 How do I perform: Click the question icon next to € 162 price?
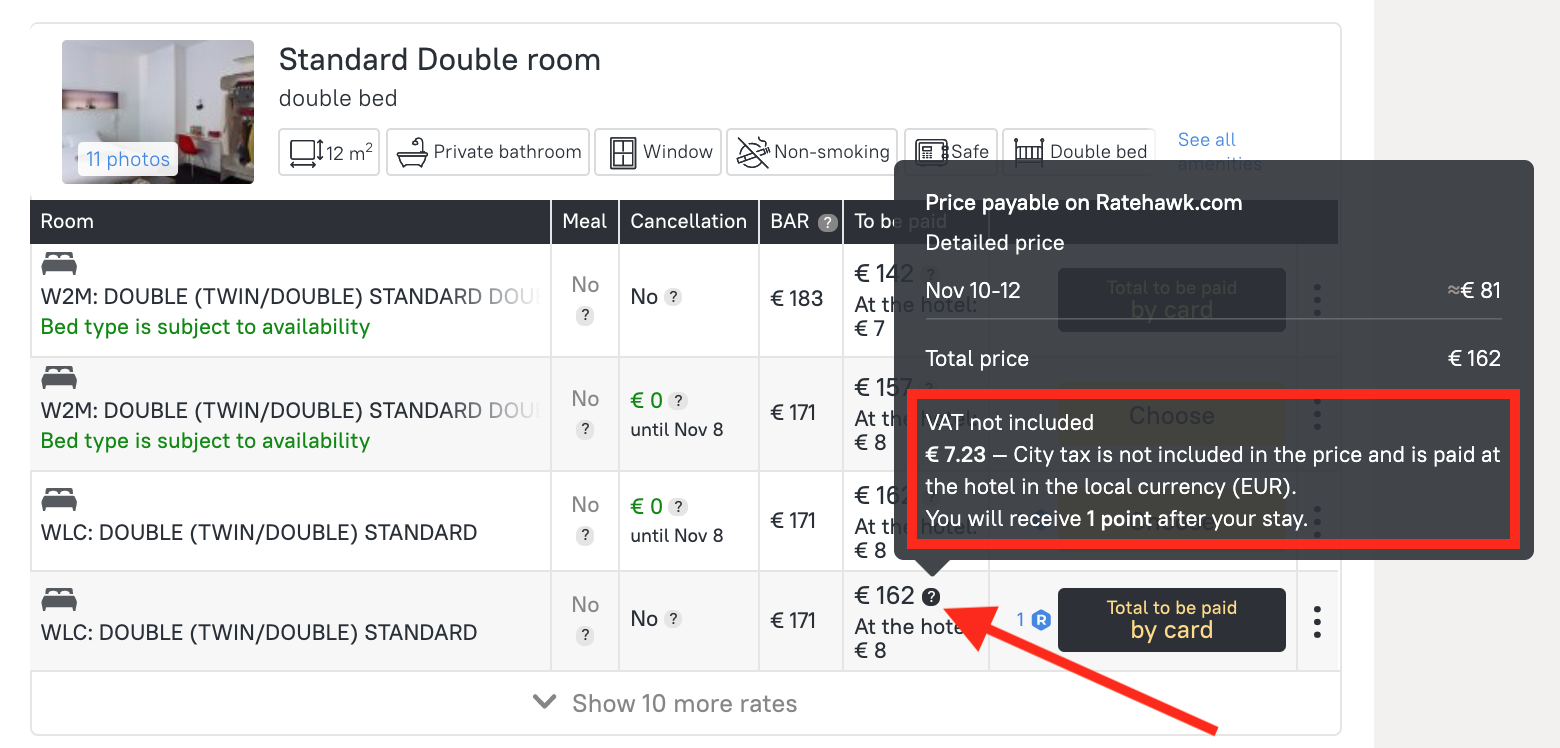pyautogui.click(x=931, y=597)
